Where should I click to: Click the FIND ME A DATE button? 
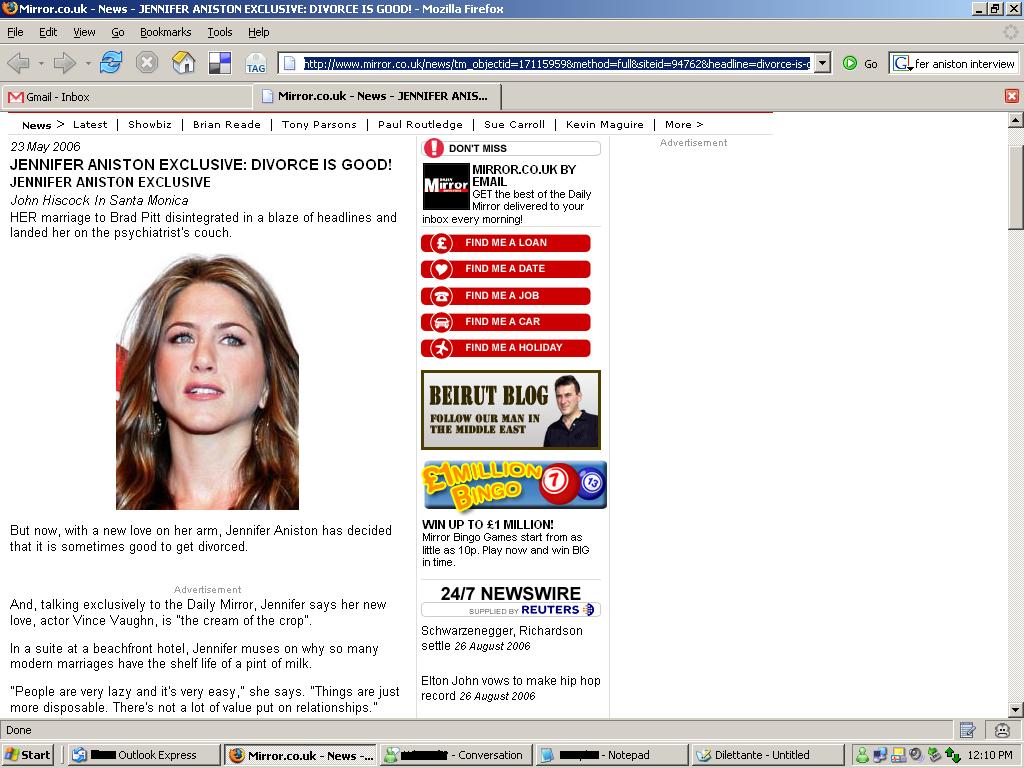[506, 269]
